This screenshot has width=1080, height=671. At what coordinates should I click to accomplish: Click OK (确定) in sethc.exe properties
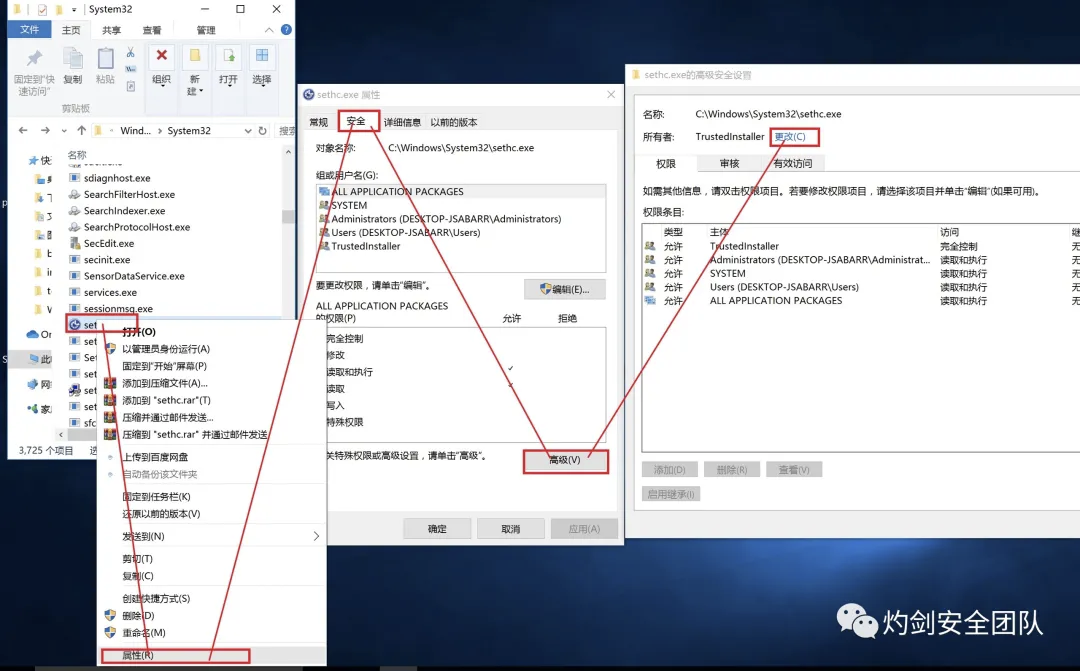437,529
